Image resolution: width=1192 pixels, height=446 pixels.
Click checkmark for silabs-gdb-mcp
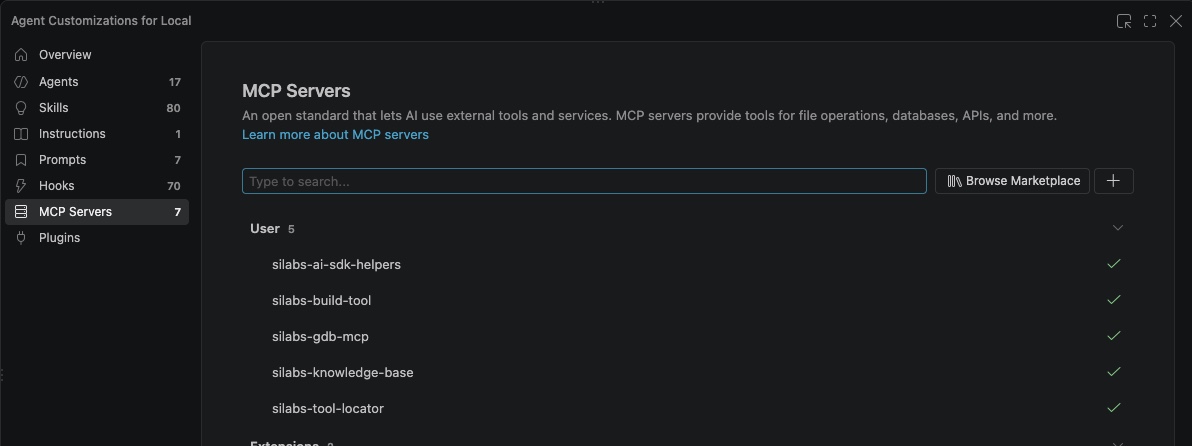coord(1114,336)
